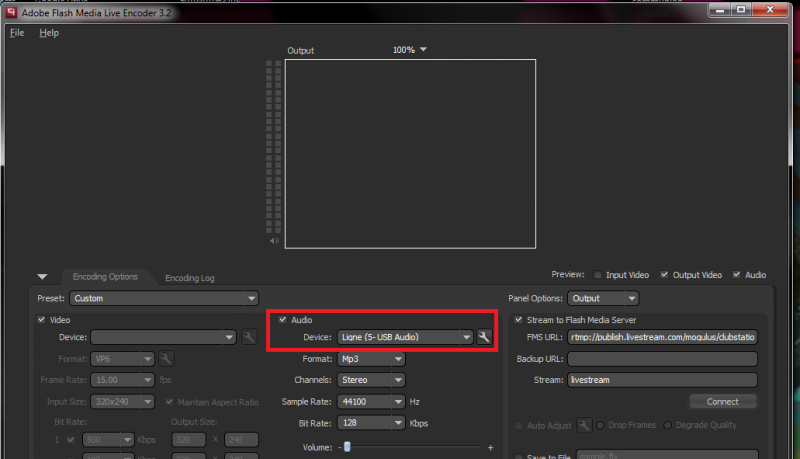The height and width of the screenshot is (459, 800).
Task: Click the FMS URL input field
Action: pos(662,337)
